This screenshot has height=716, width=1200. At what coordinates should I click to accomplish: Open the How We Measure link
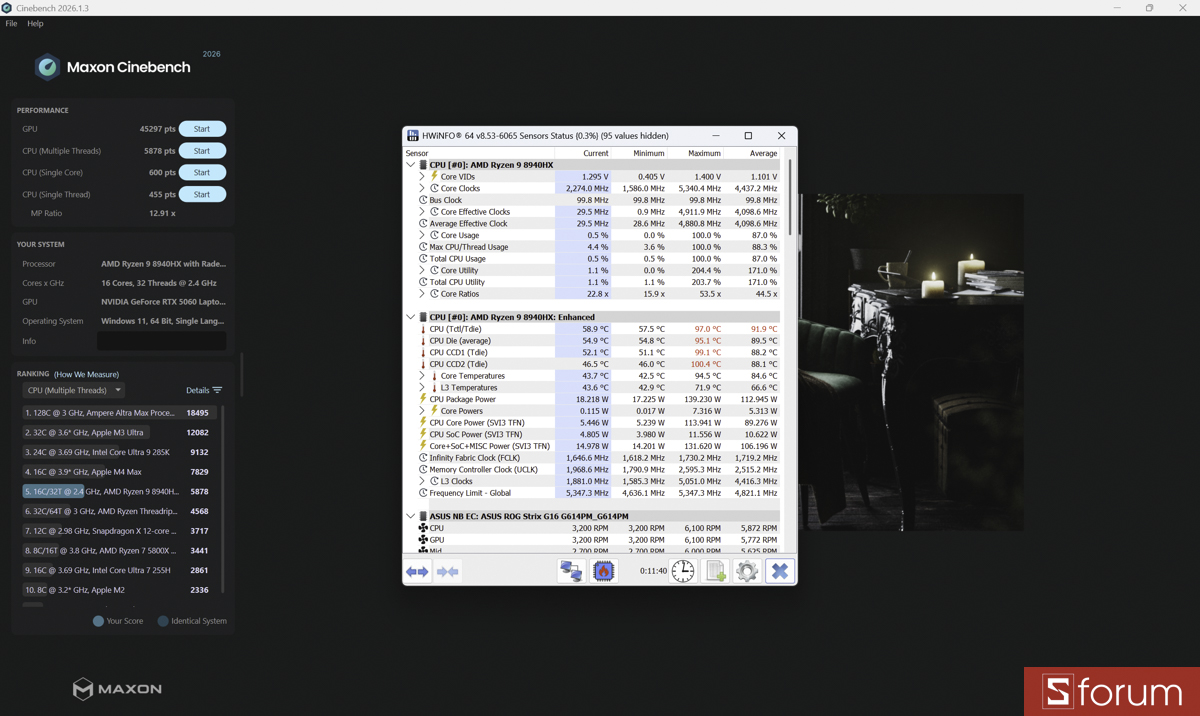click(86, 374)
